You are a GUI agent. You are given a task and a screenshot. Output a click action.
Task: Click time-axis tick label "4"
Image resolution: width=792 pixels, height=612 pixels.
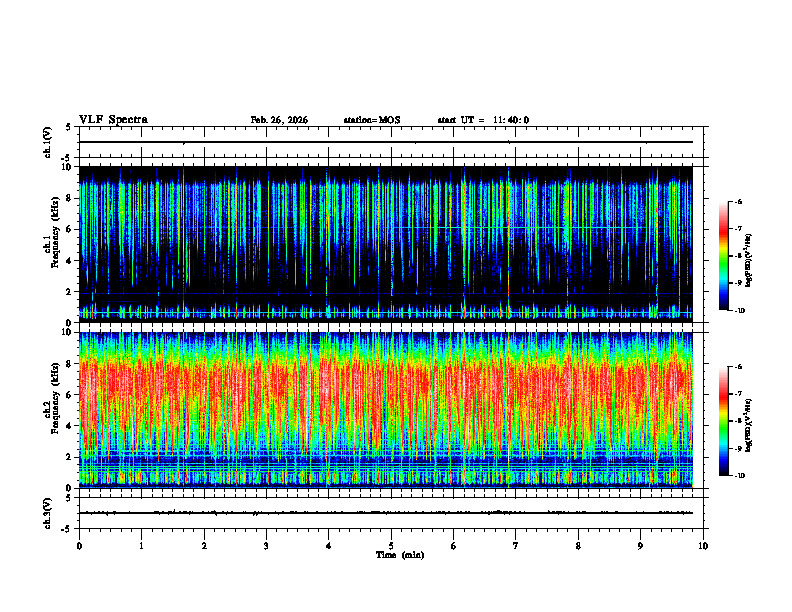click(329, 546)
